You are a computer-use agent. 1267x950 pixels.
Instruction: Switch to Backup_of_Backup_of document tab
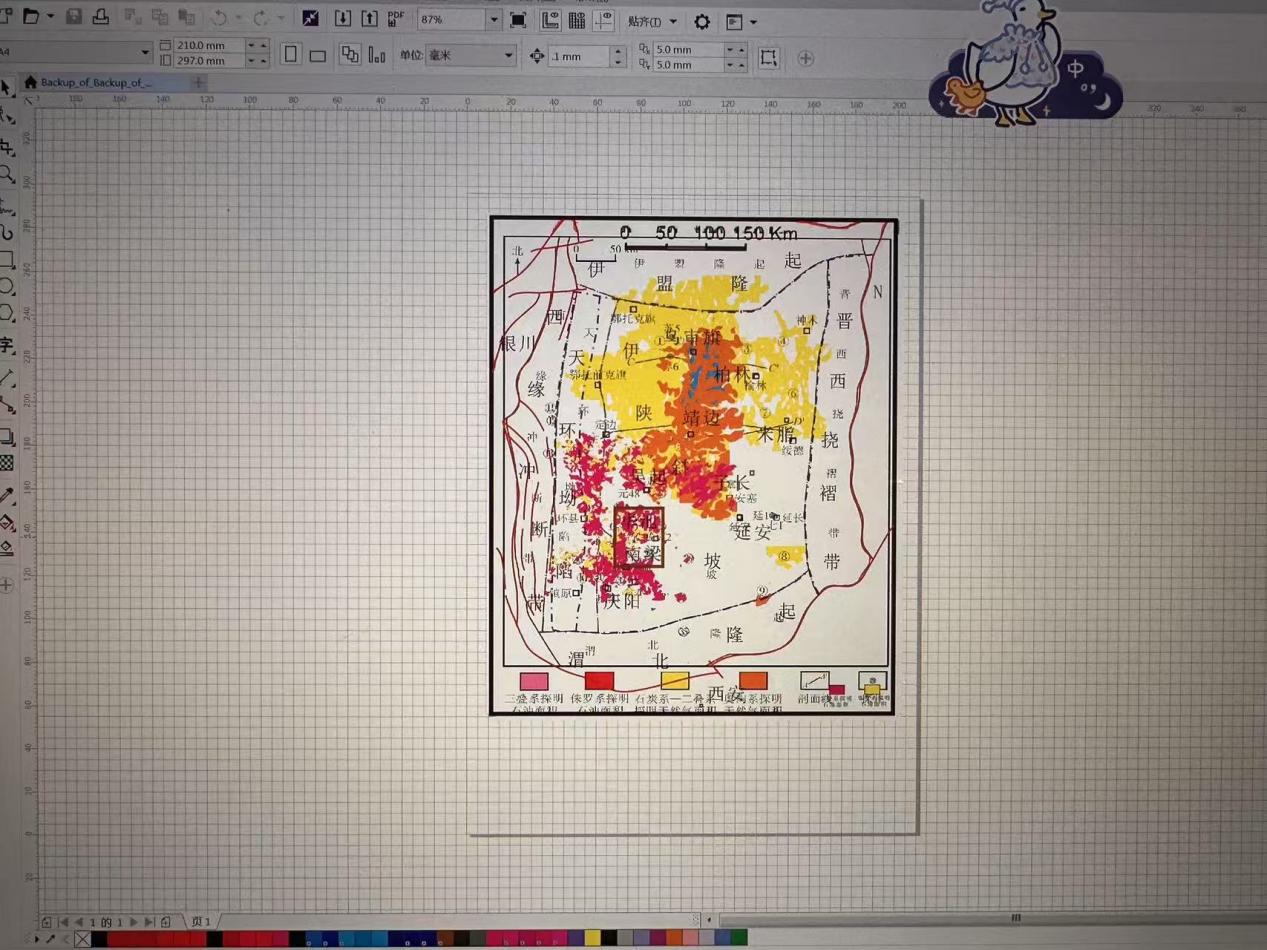click(x=96, y=82)
